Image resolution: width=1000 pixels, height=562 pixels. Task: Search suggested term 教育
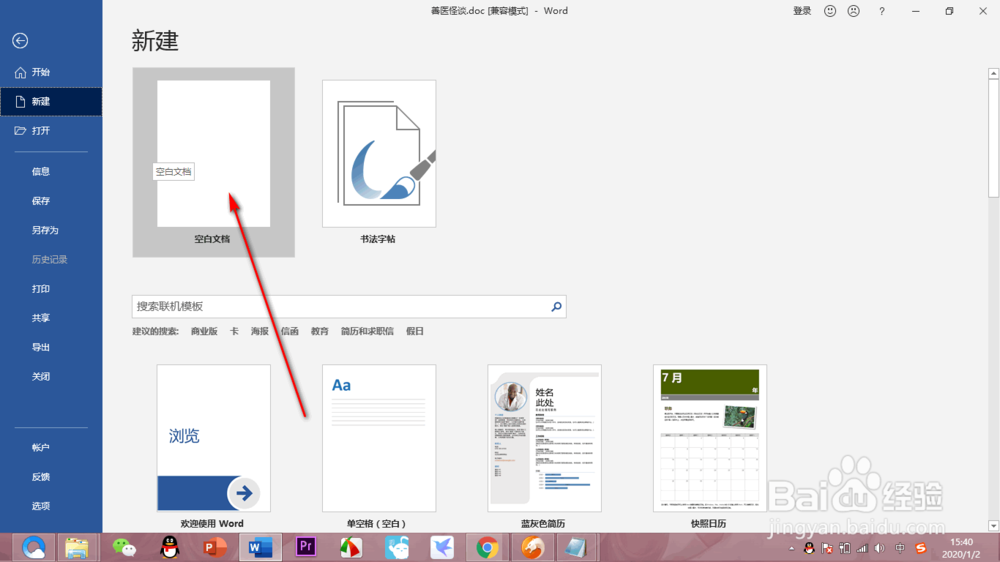(320, 331)
